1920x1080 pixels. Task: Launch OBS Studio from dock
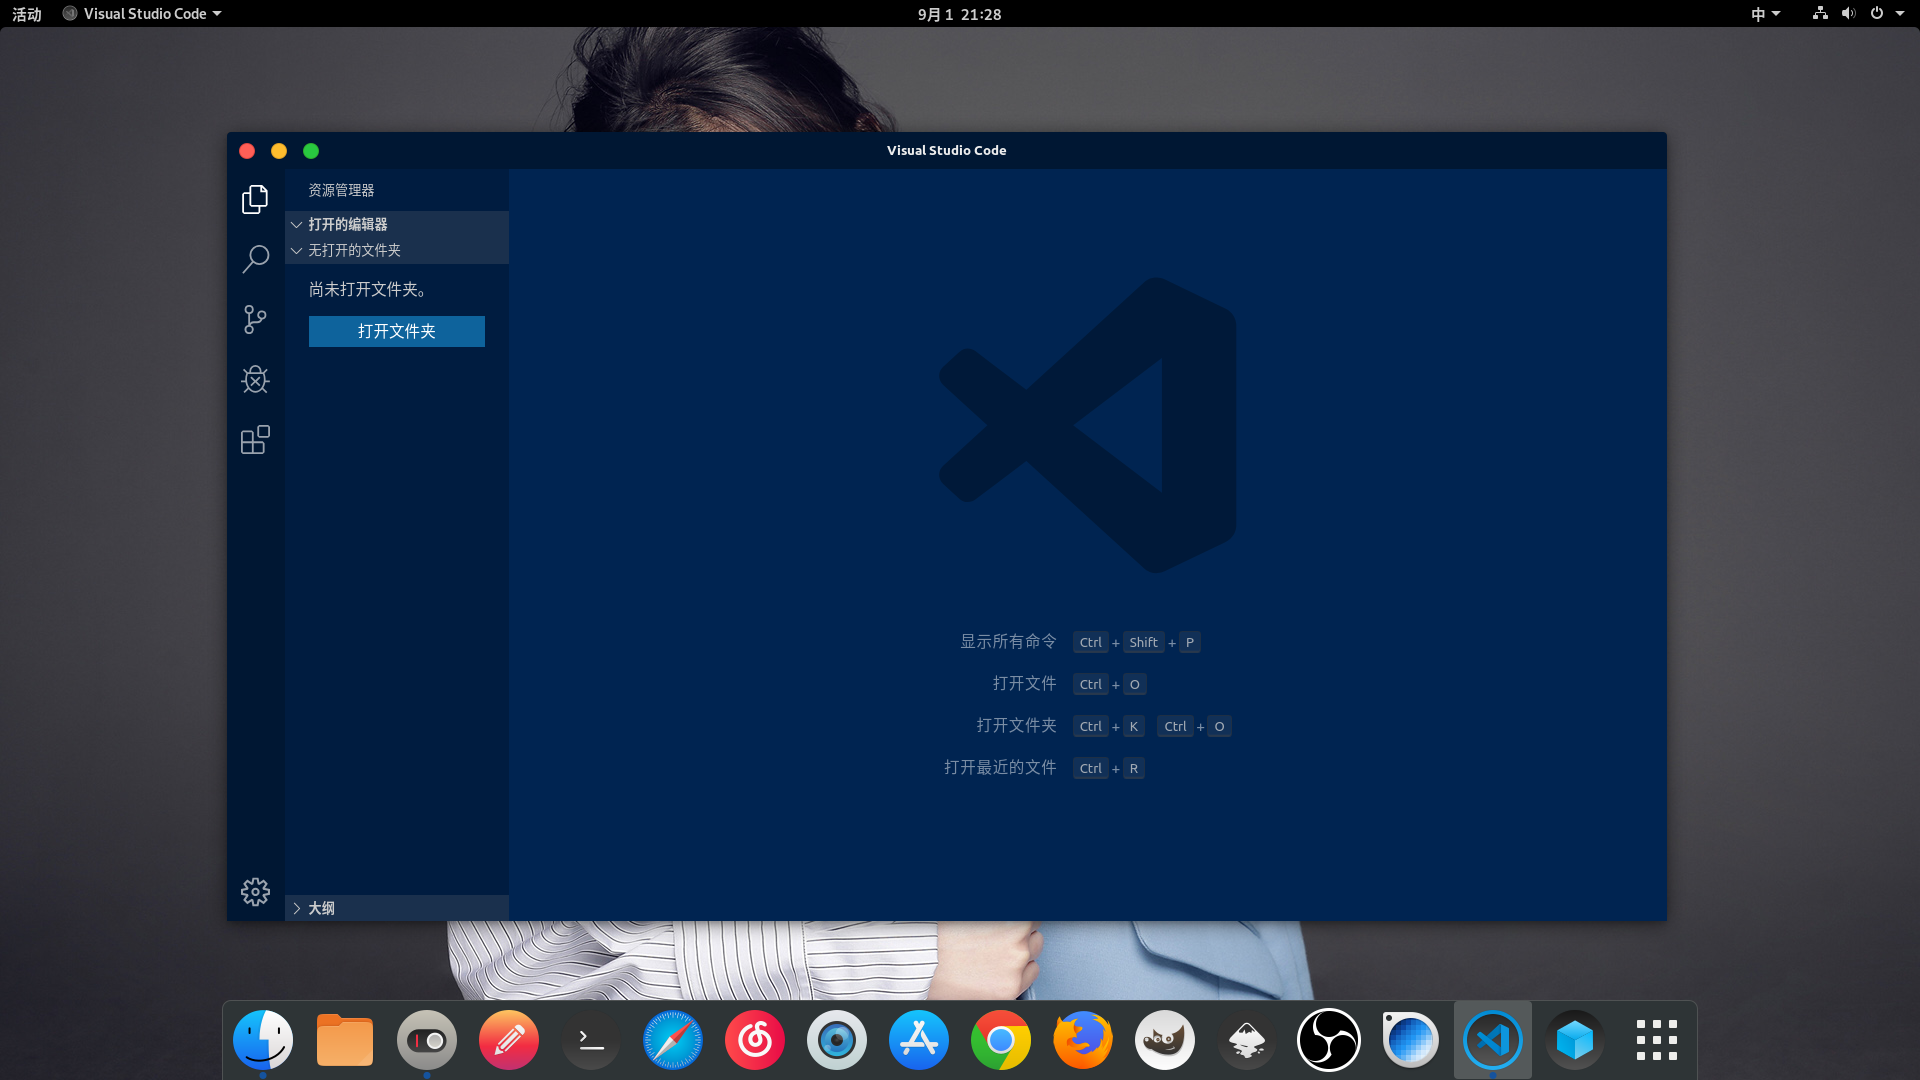pos(1329,1040)
